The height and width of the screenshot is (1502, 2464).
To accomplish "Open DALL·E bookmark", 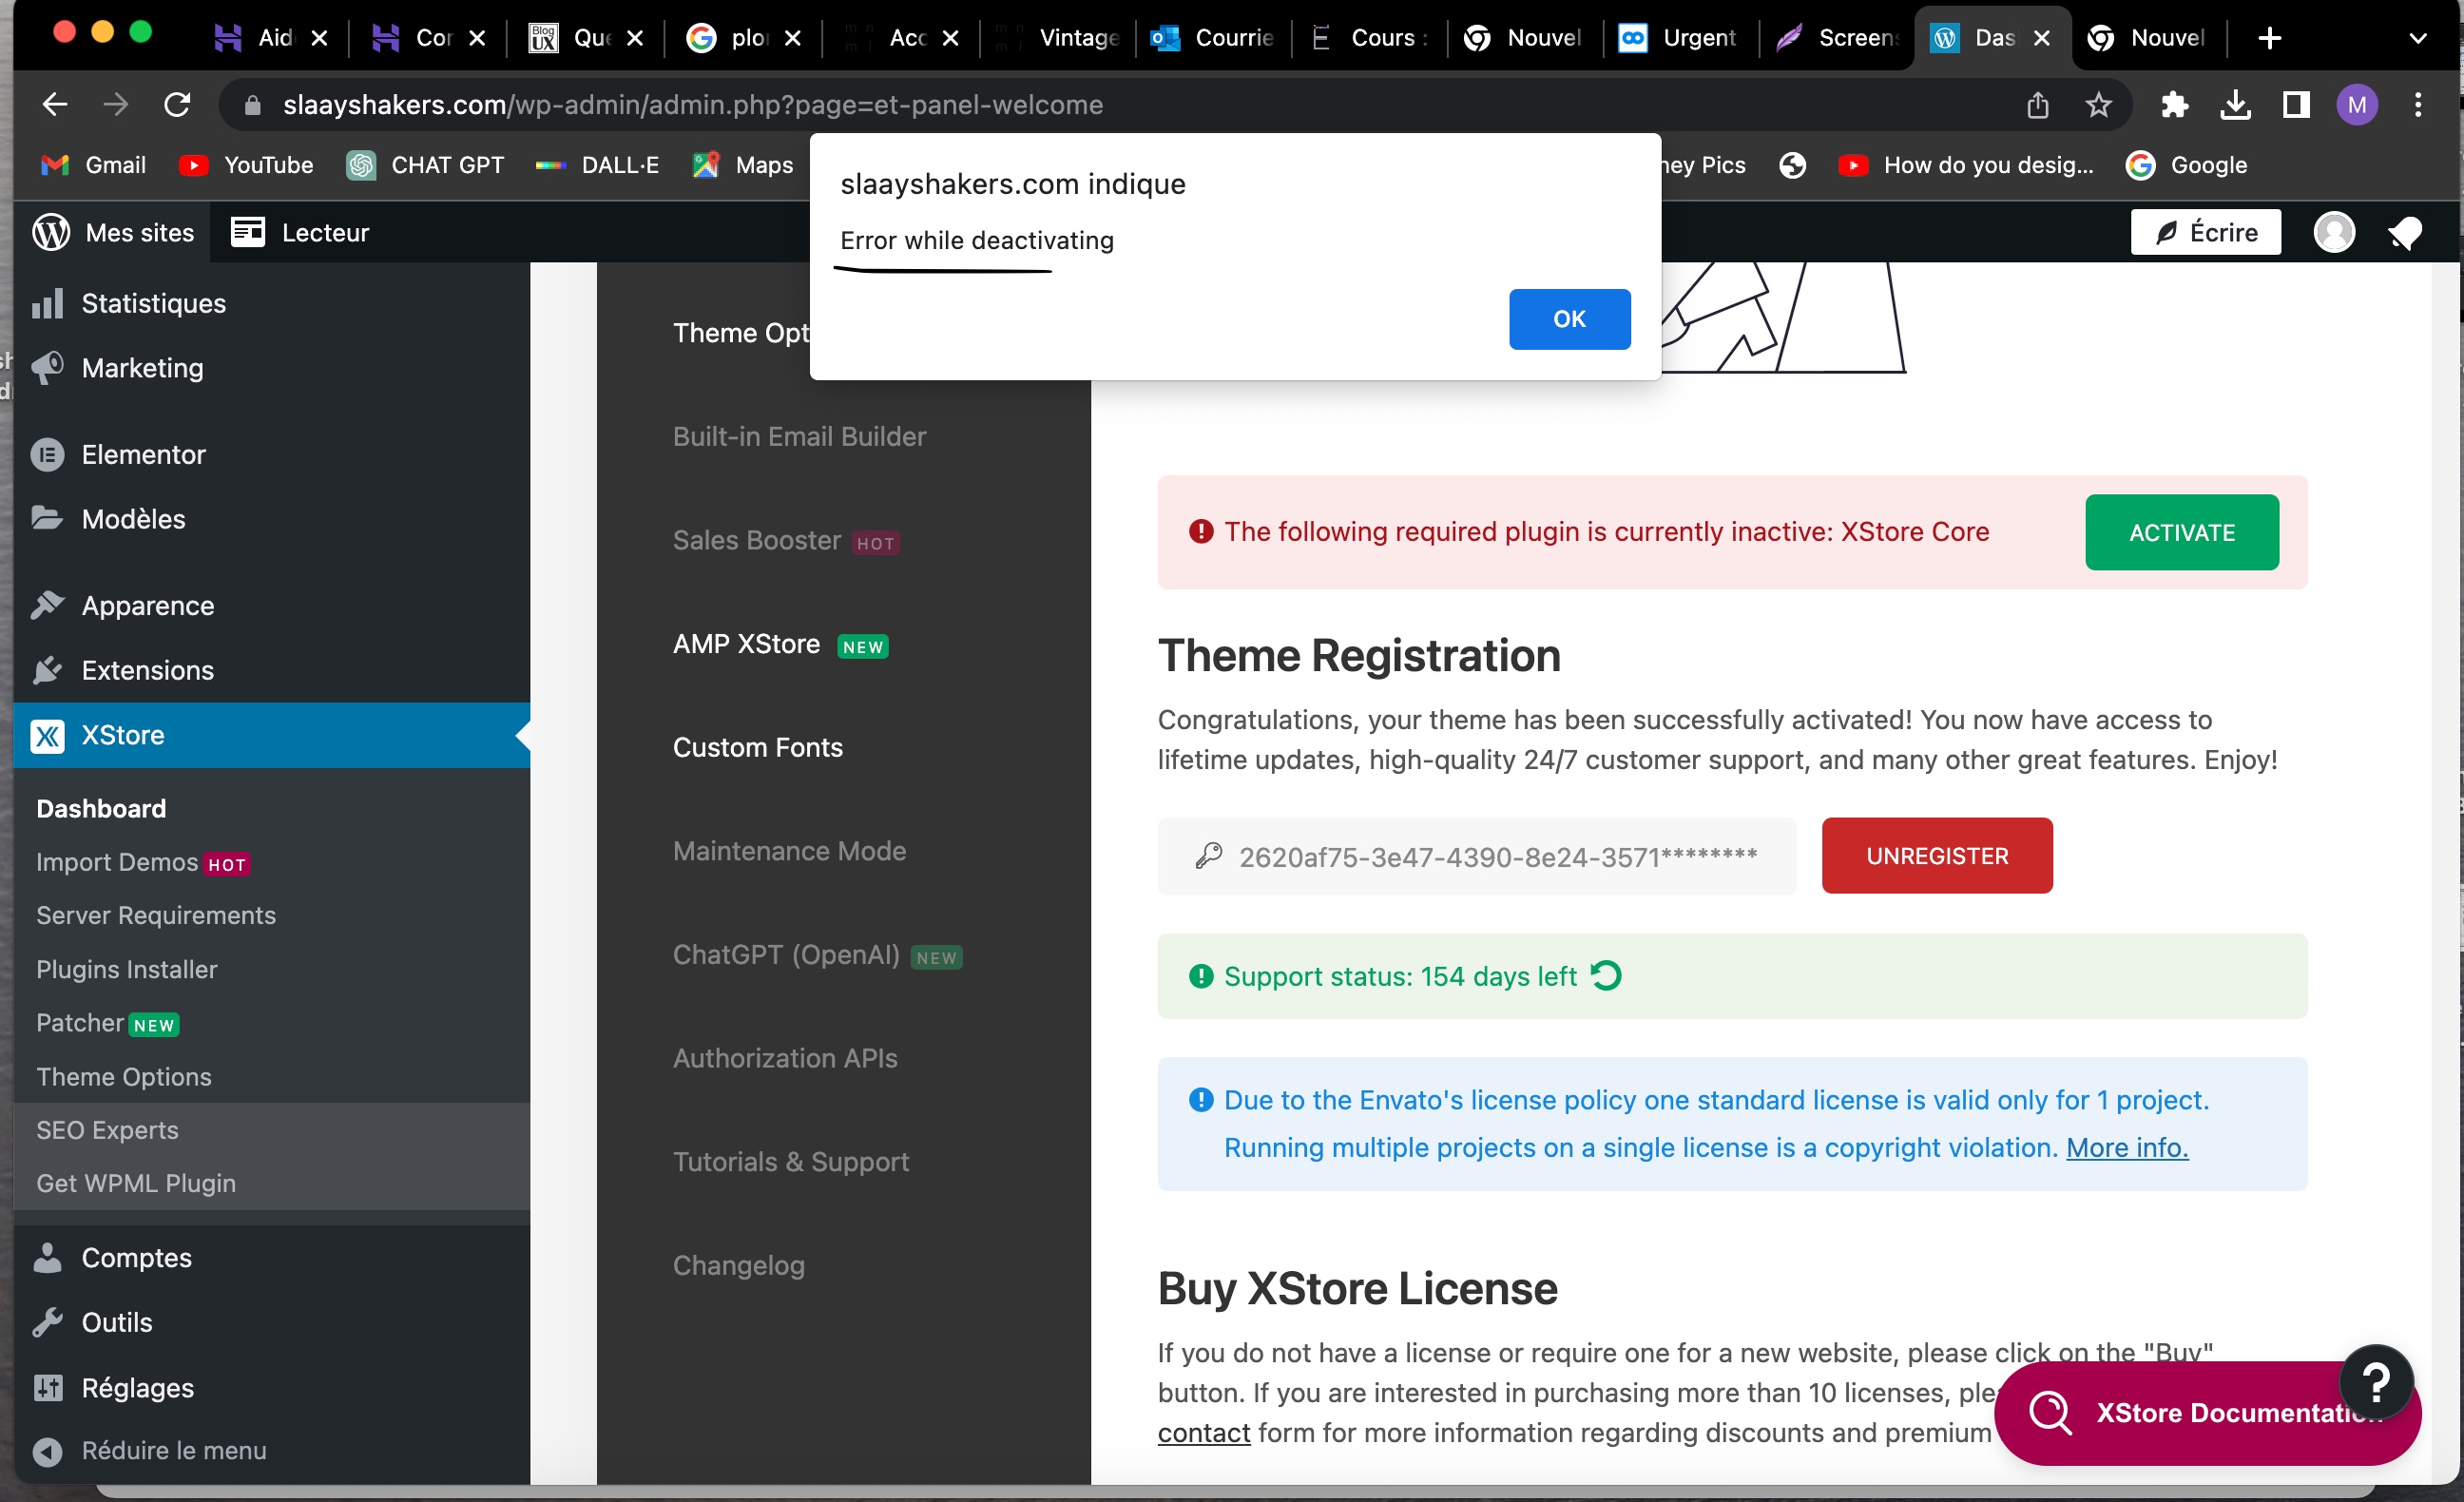I will click(x=597, y=165).
